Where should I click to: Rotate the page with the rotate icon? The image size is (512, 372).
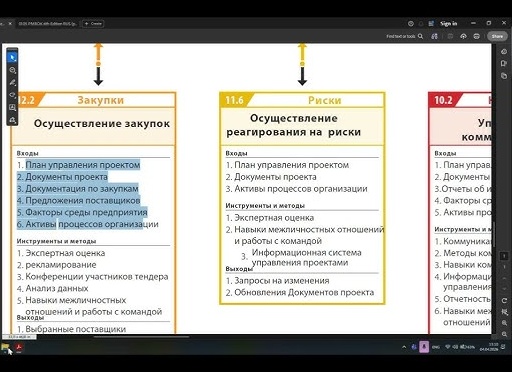click(504, 300)
